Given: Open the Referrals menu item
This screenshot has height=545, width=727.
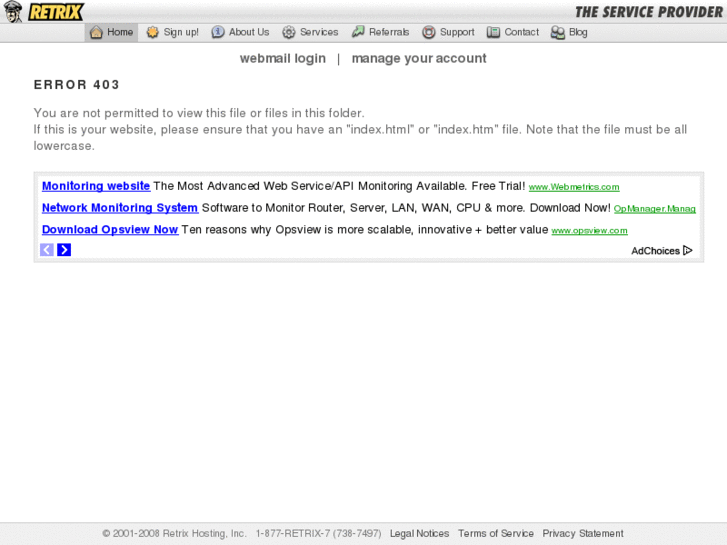Looking at the screenshot, I should (x=381, y=32).
